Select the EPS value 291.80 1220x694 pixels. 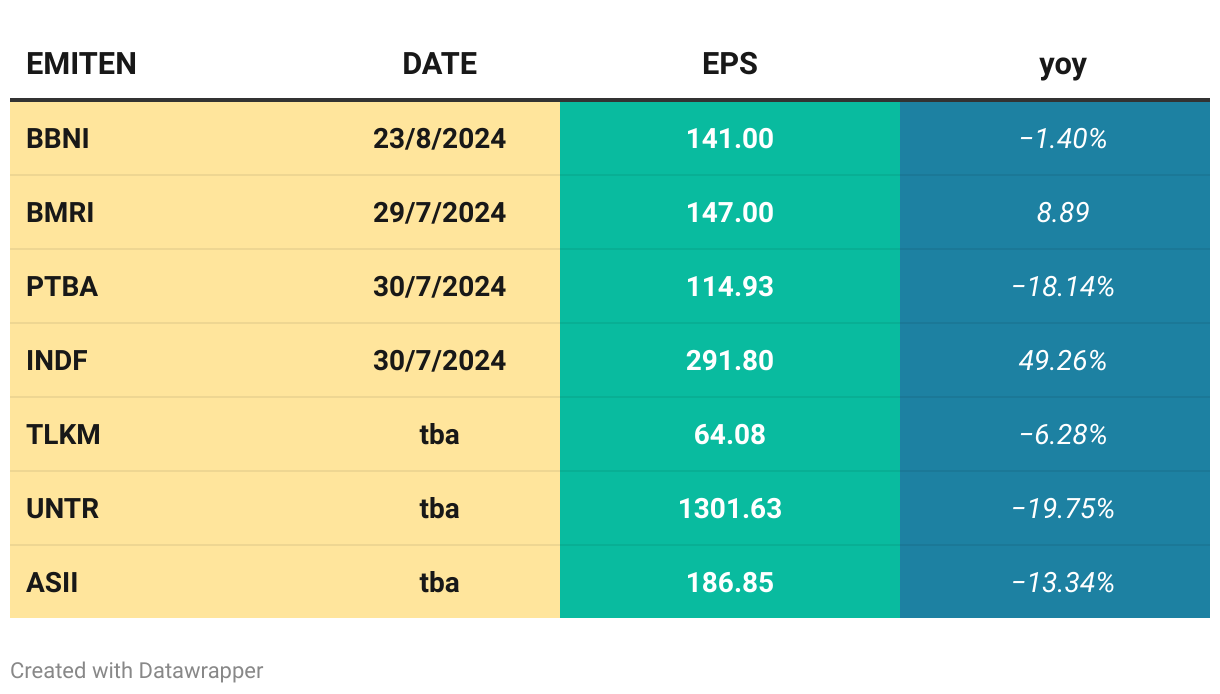pos(730,360)
